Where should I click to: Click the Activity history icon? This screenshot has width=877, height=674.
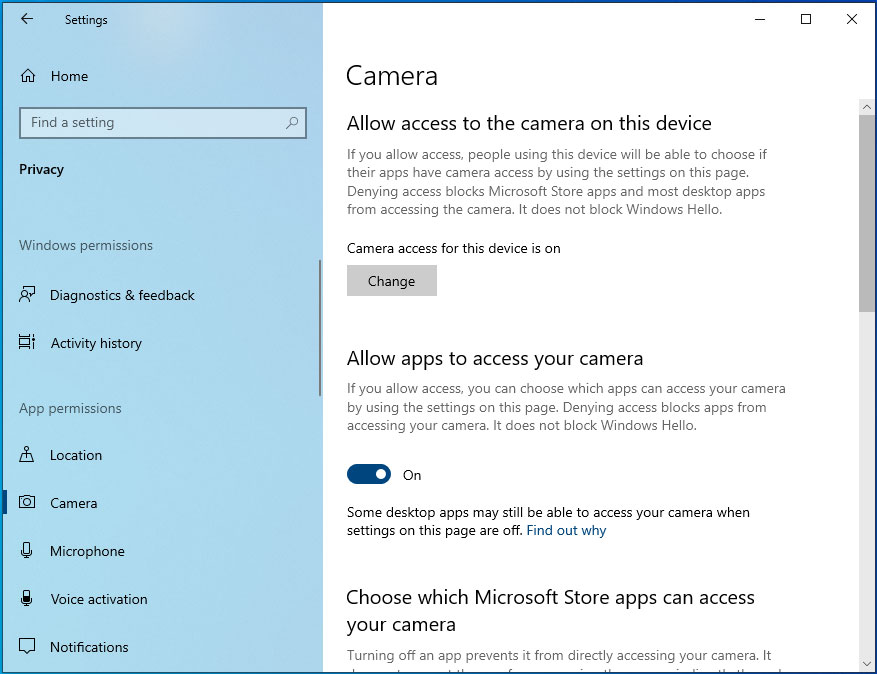[x=27, y=342]
